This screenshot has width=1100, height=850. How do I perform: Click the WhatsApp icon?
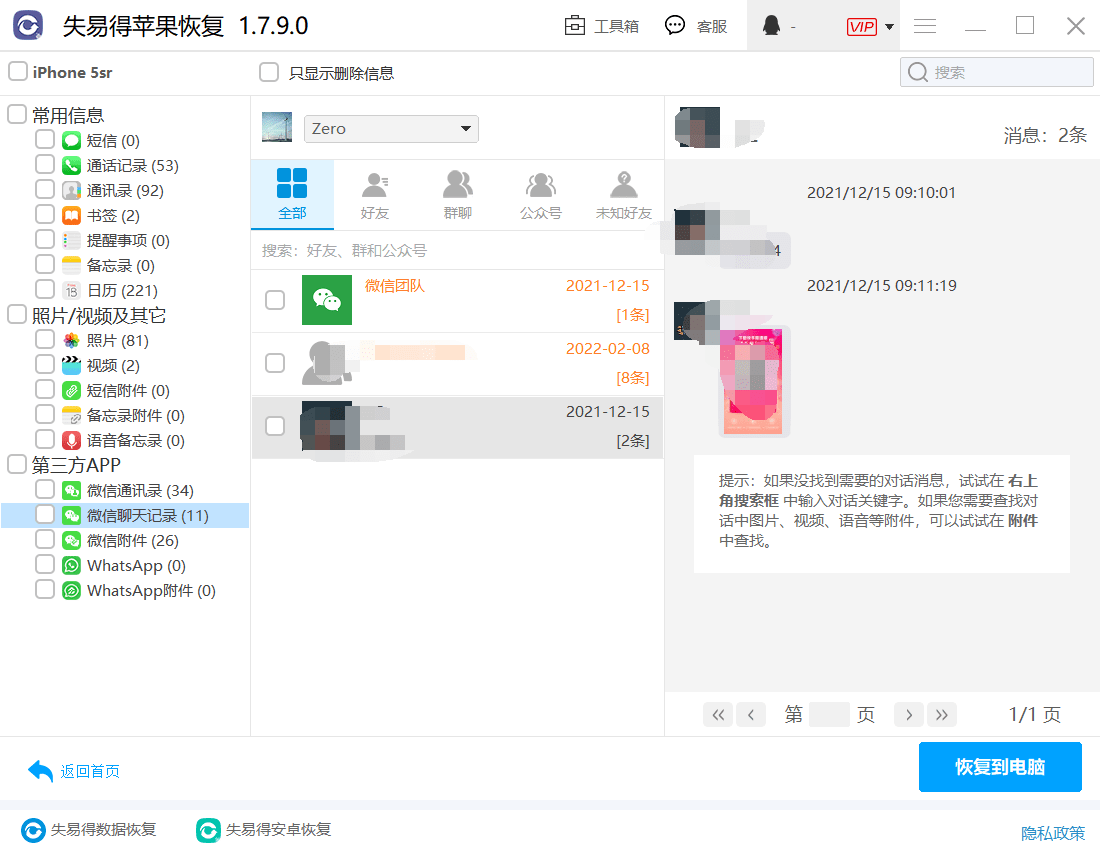(72, 565)
